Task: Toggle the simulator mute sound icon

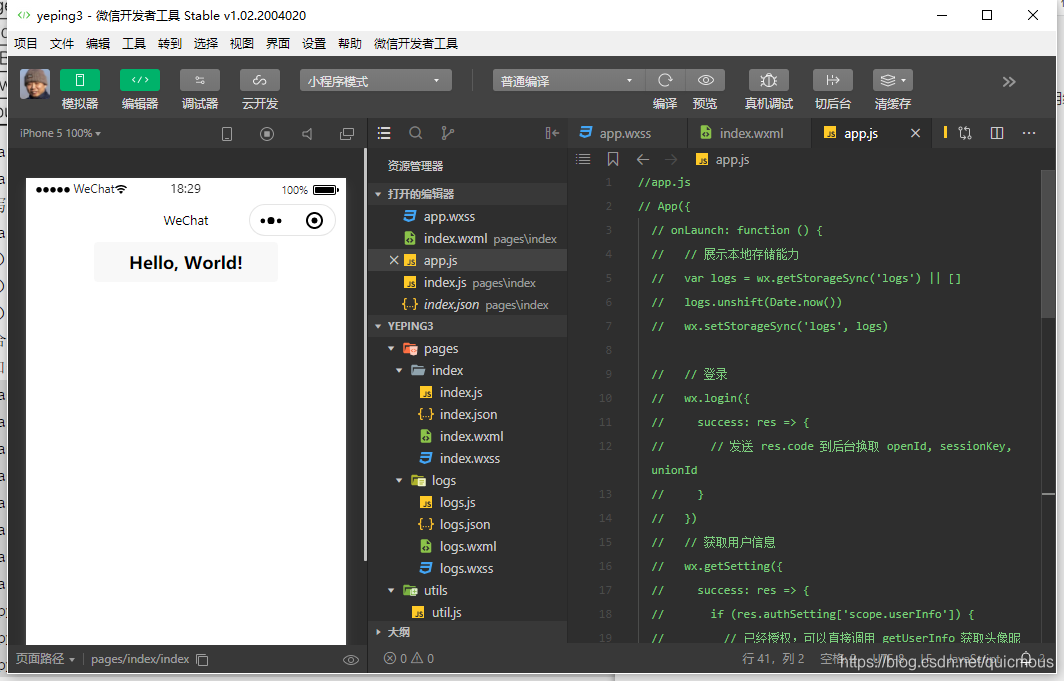Action: 307,134
